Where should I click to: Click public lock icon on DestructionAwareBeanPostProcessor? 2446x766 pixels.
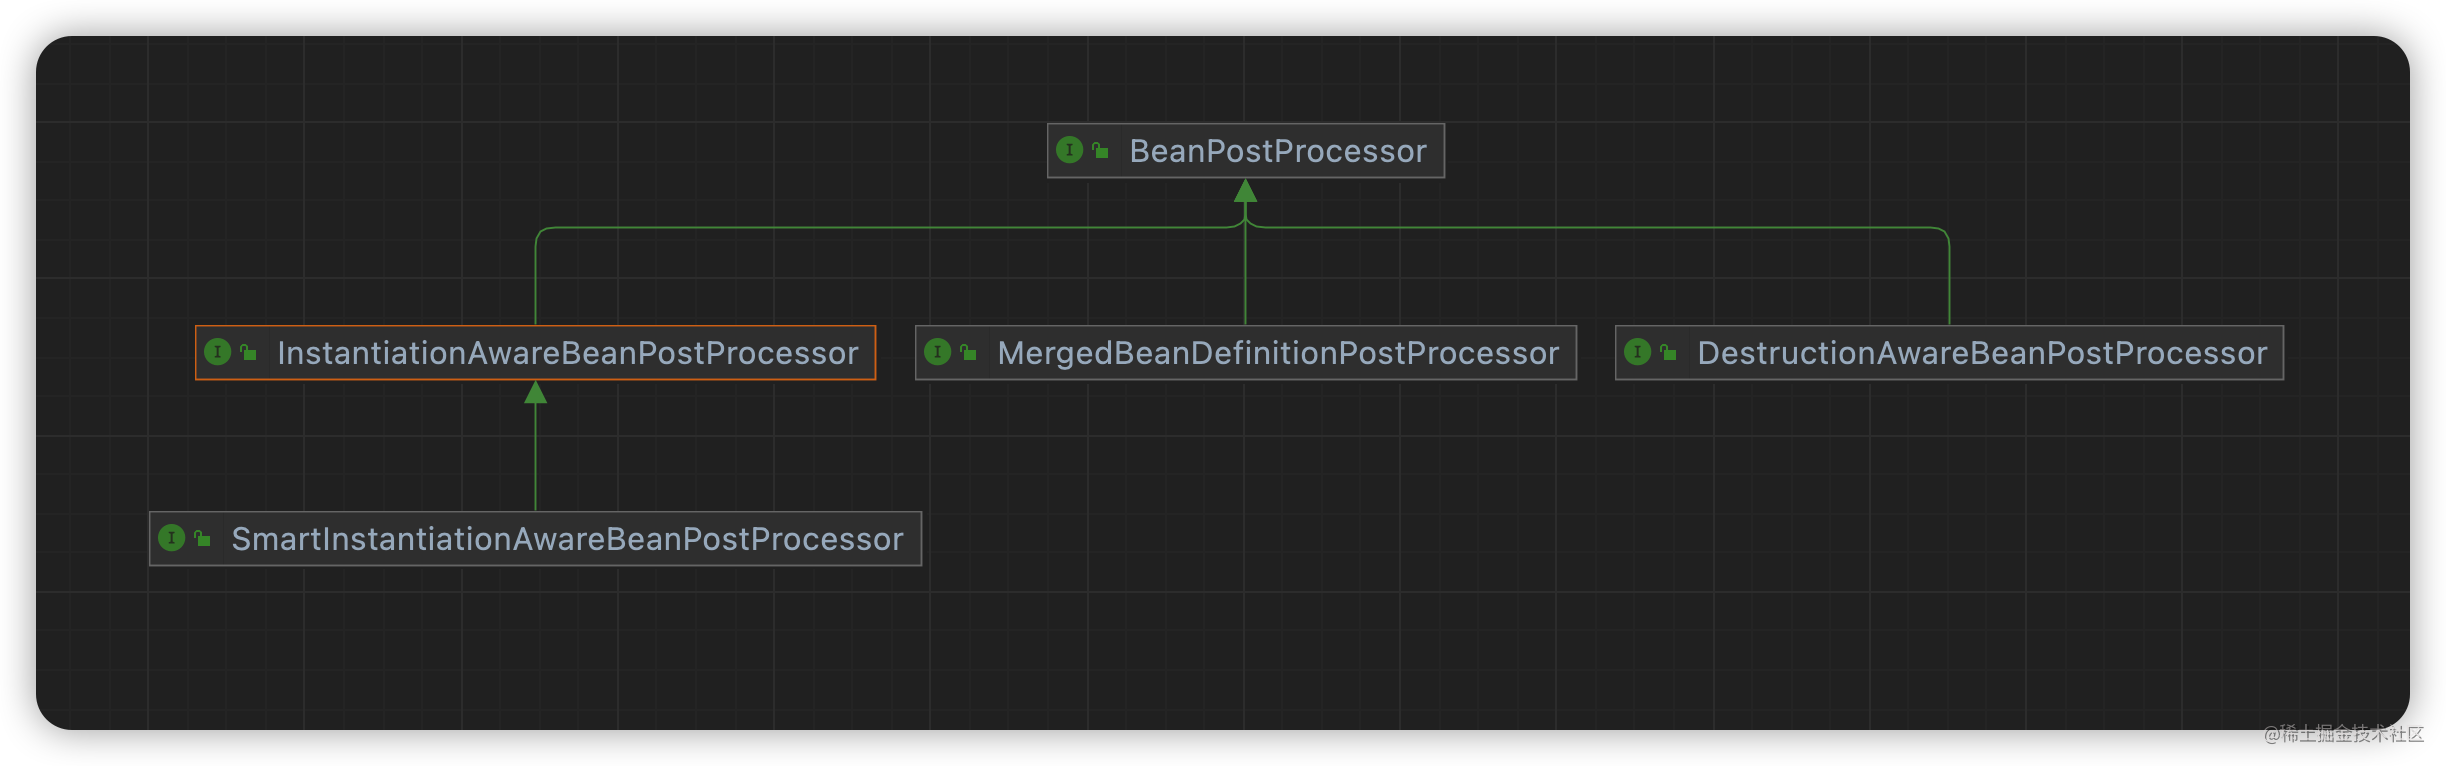[x=1668, y=352]
